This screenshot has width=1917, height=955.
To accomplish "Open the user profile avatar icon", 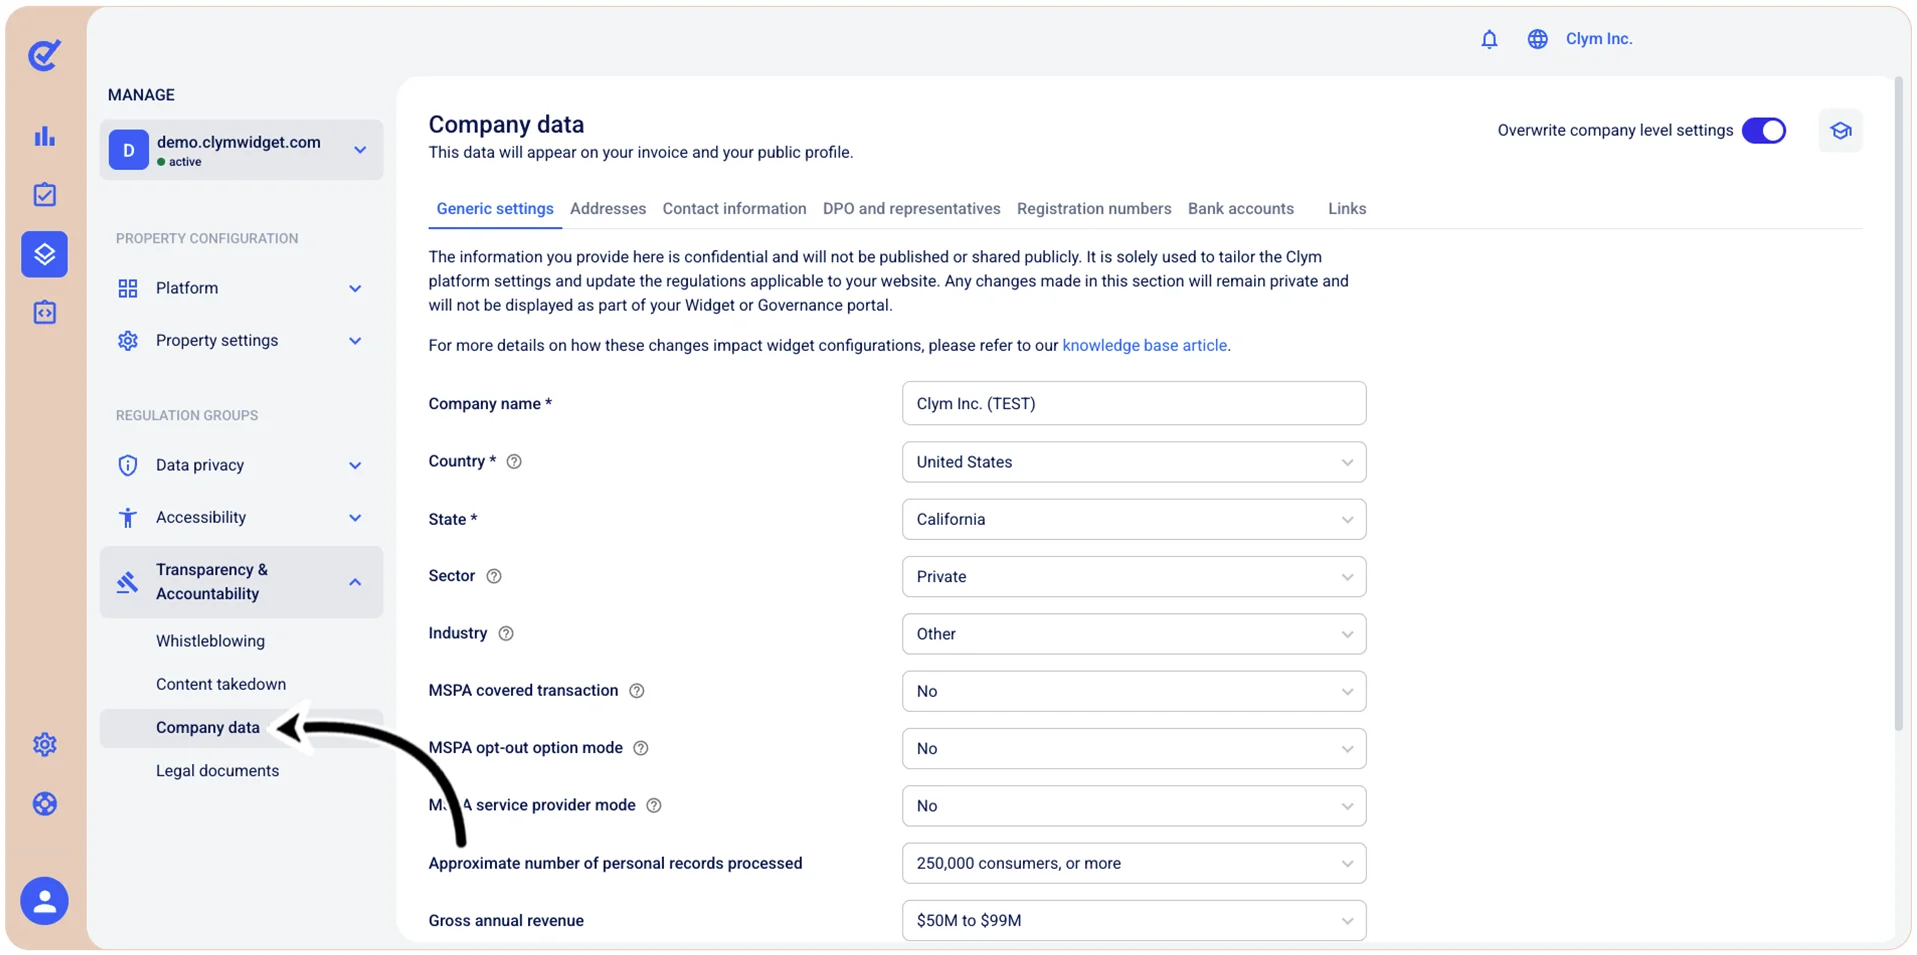I will coord(44,901).
